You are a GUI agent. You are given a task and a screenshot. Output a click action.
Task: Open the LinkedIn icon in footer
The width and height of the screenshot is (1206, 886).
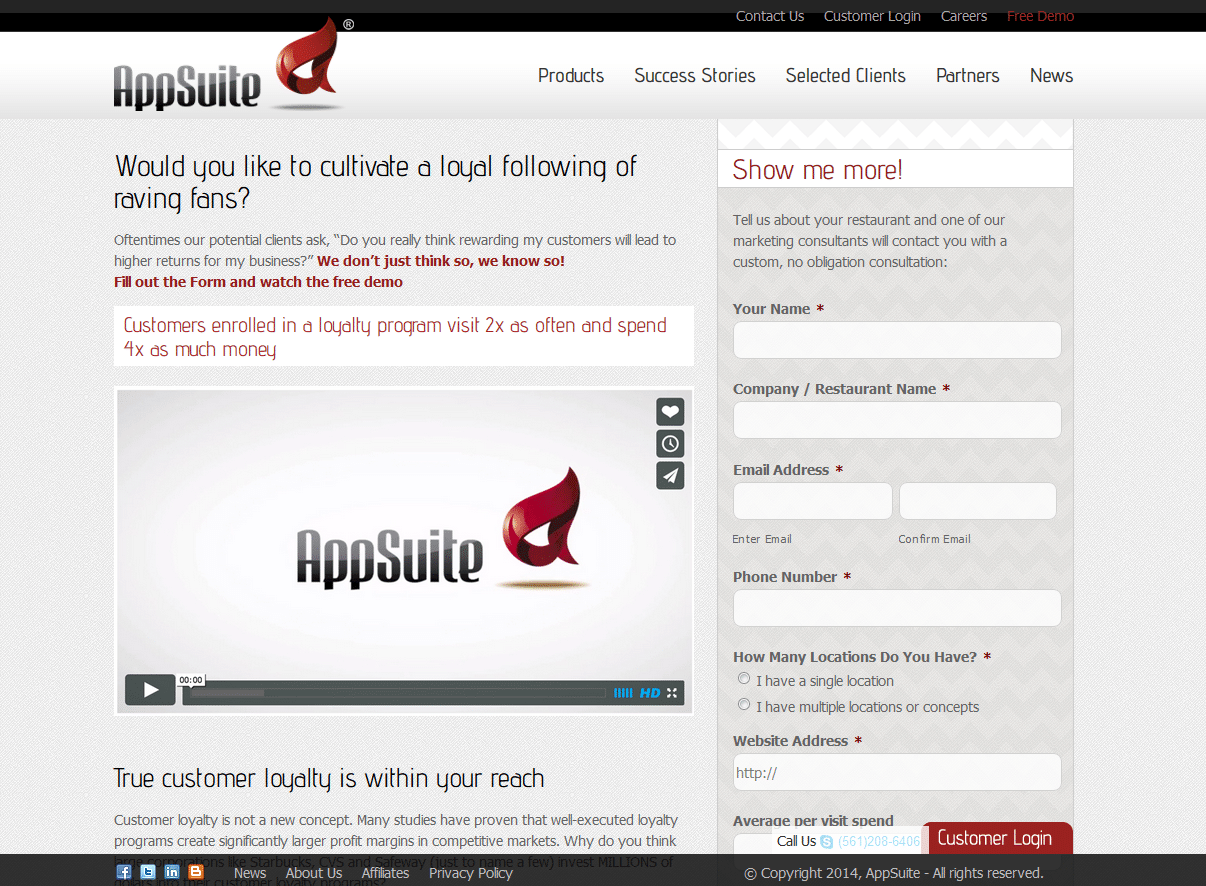(172, 872)
